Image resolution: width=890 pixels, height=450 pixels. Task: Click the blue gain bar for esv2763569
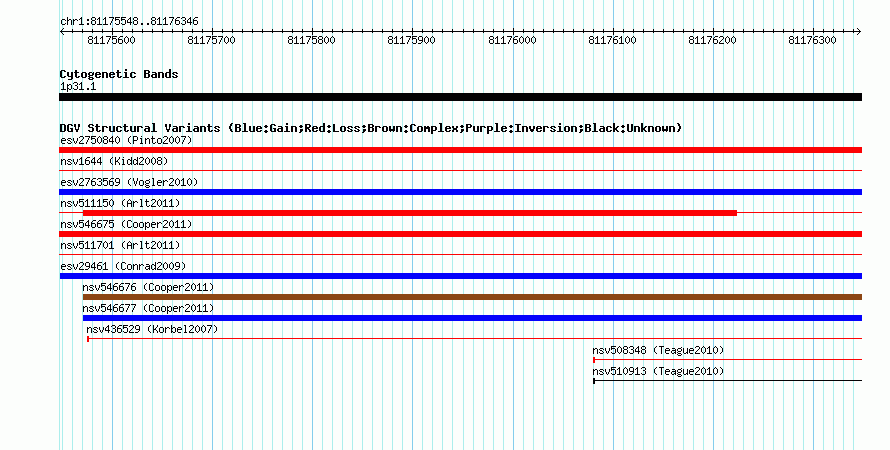coord(460,192)
